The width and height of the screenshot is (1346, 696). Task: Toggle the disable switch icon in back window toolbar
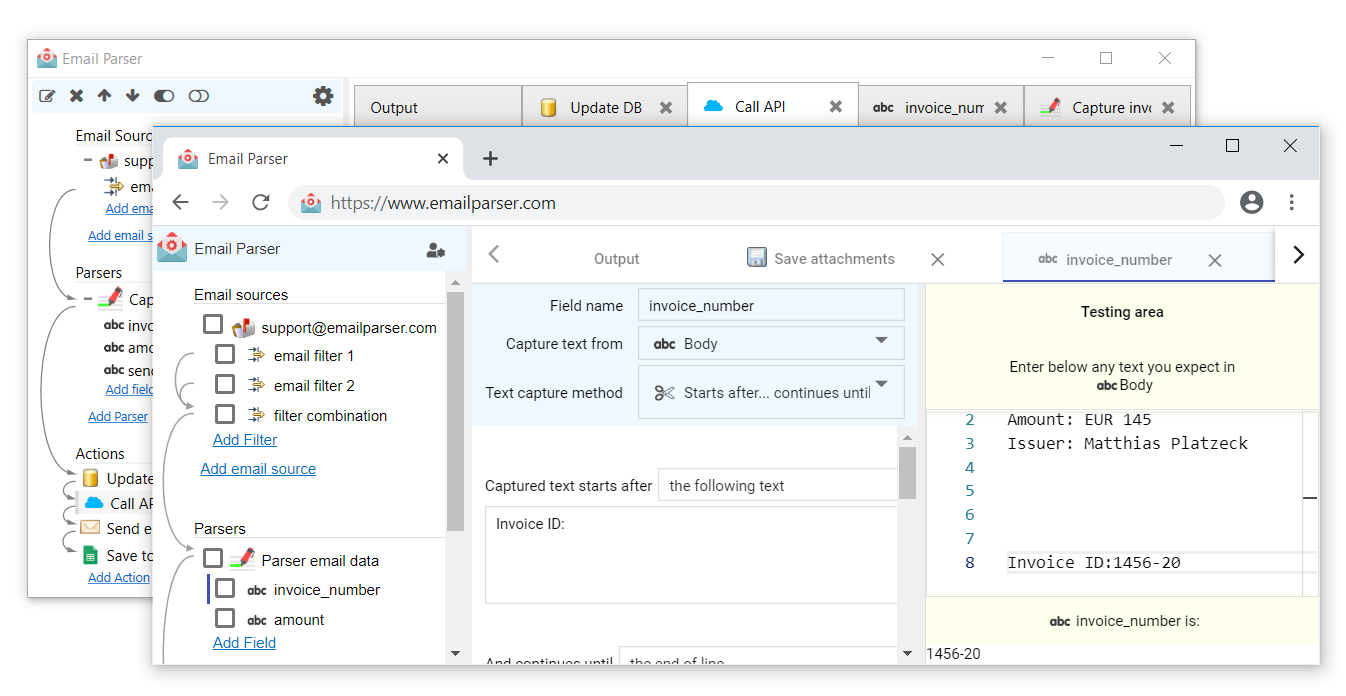pyautogui.click(x=198, y=96)
